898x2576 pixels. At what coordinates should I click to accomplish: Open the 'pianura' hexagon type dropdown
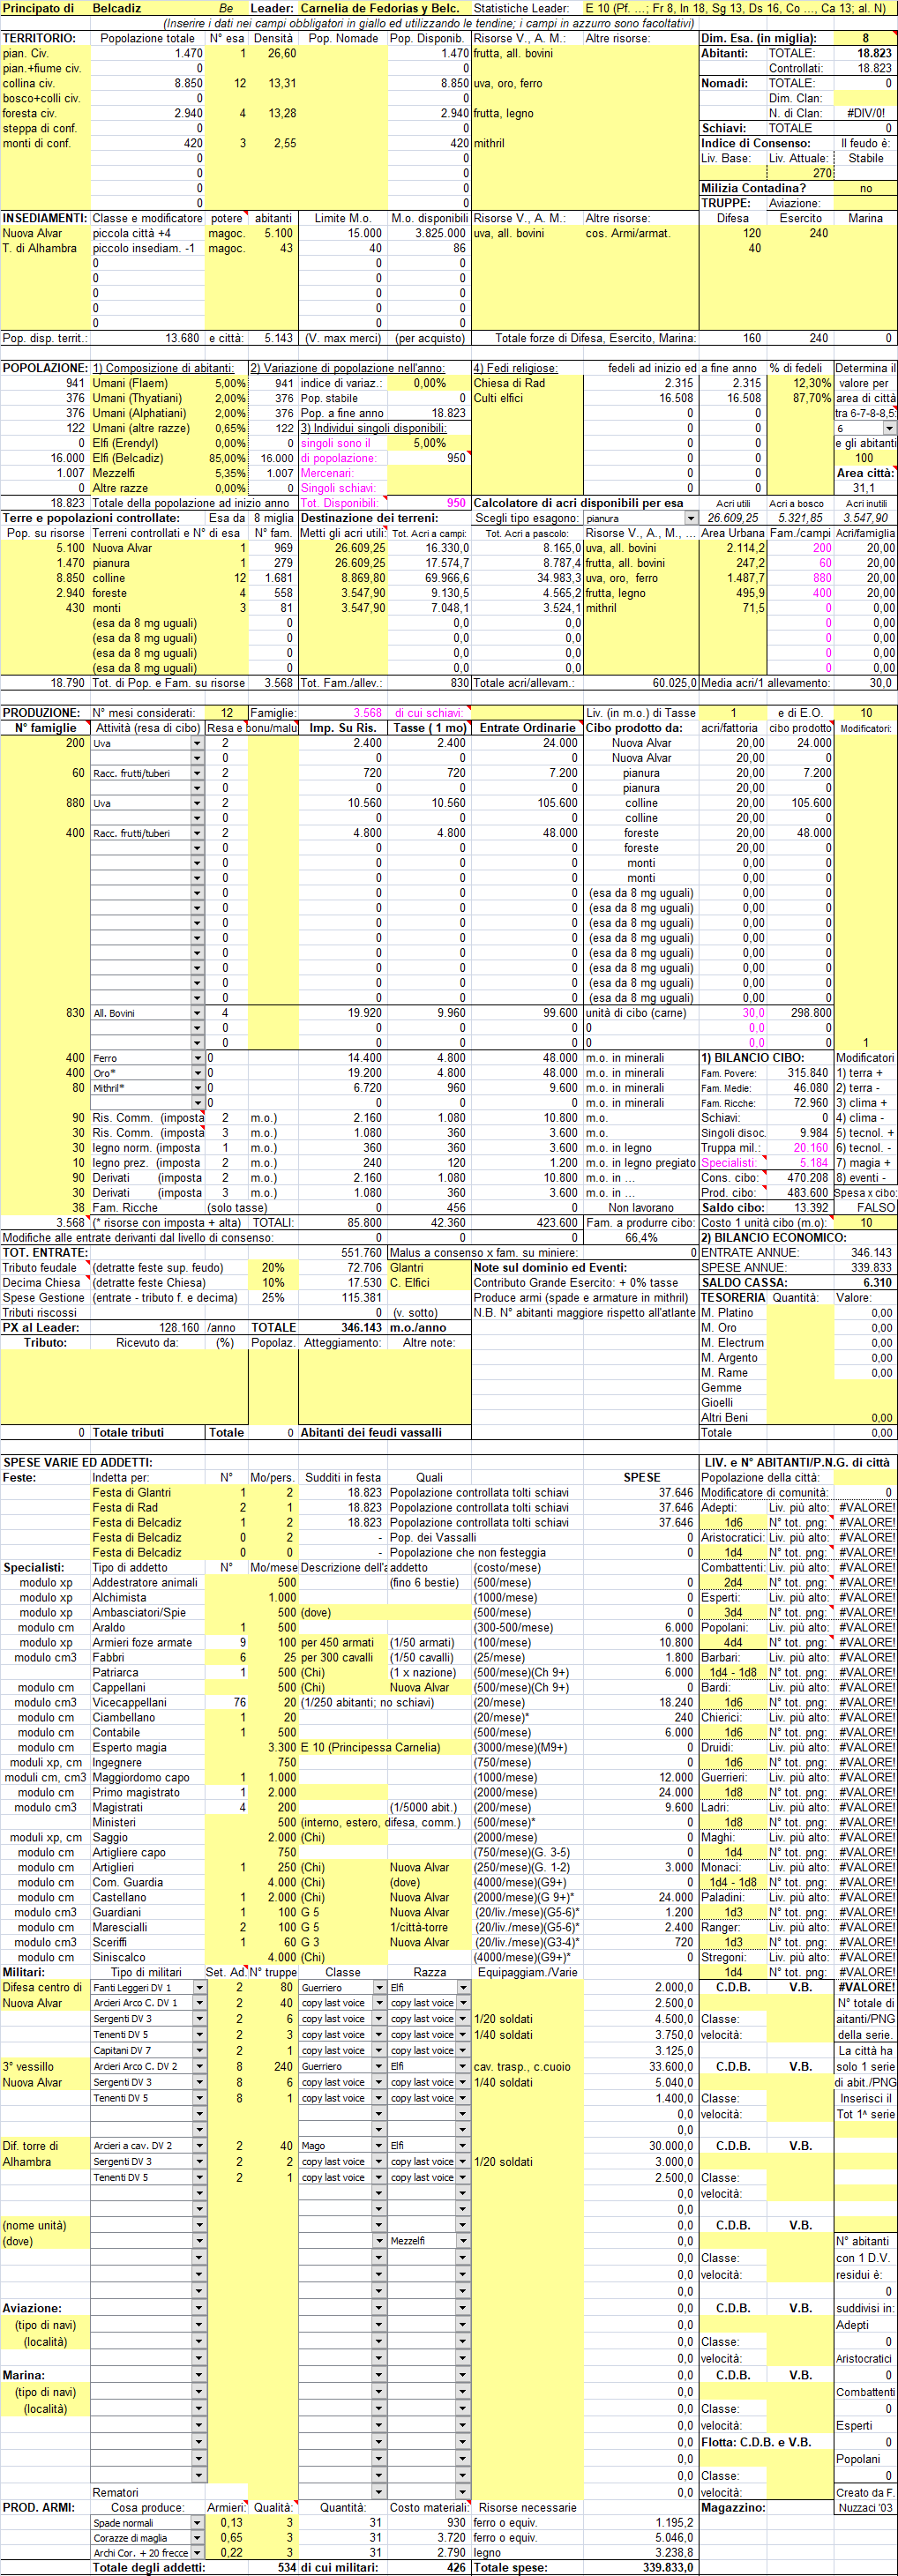691,518
